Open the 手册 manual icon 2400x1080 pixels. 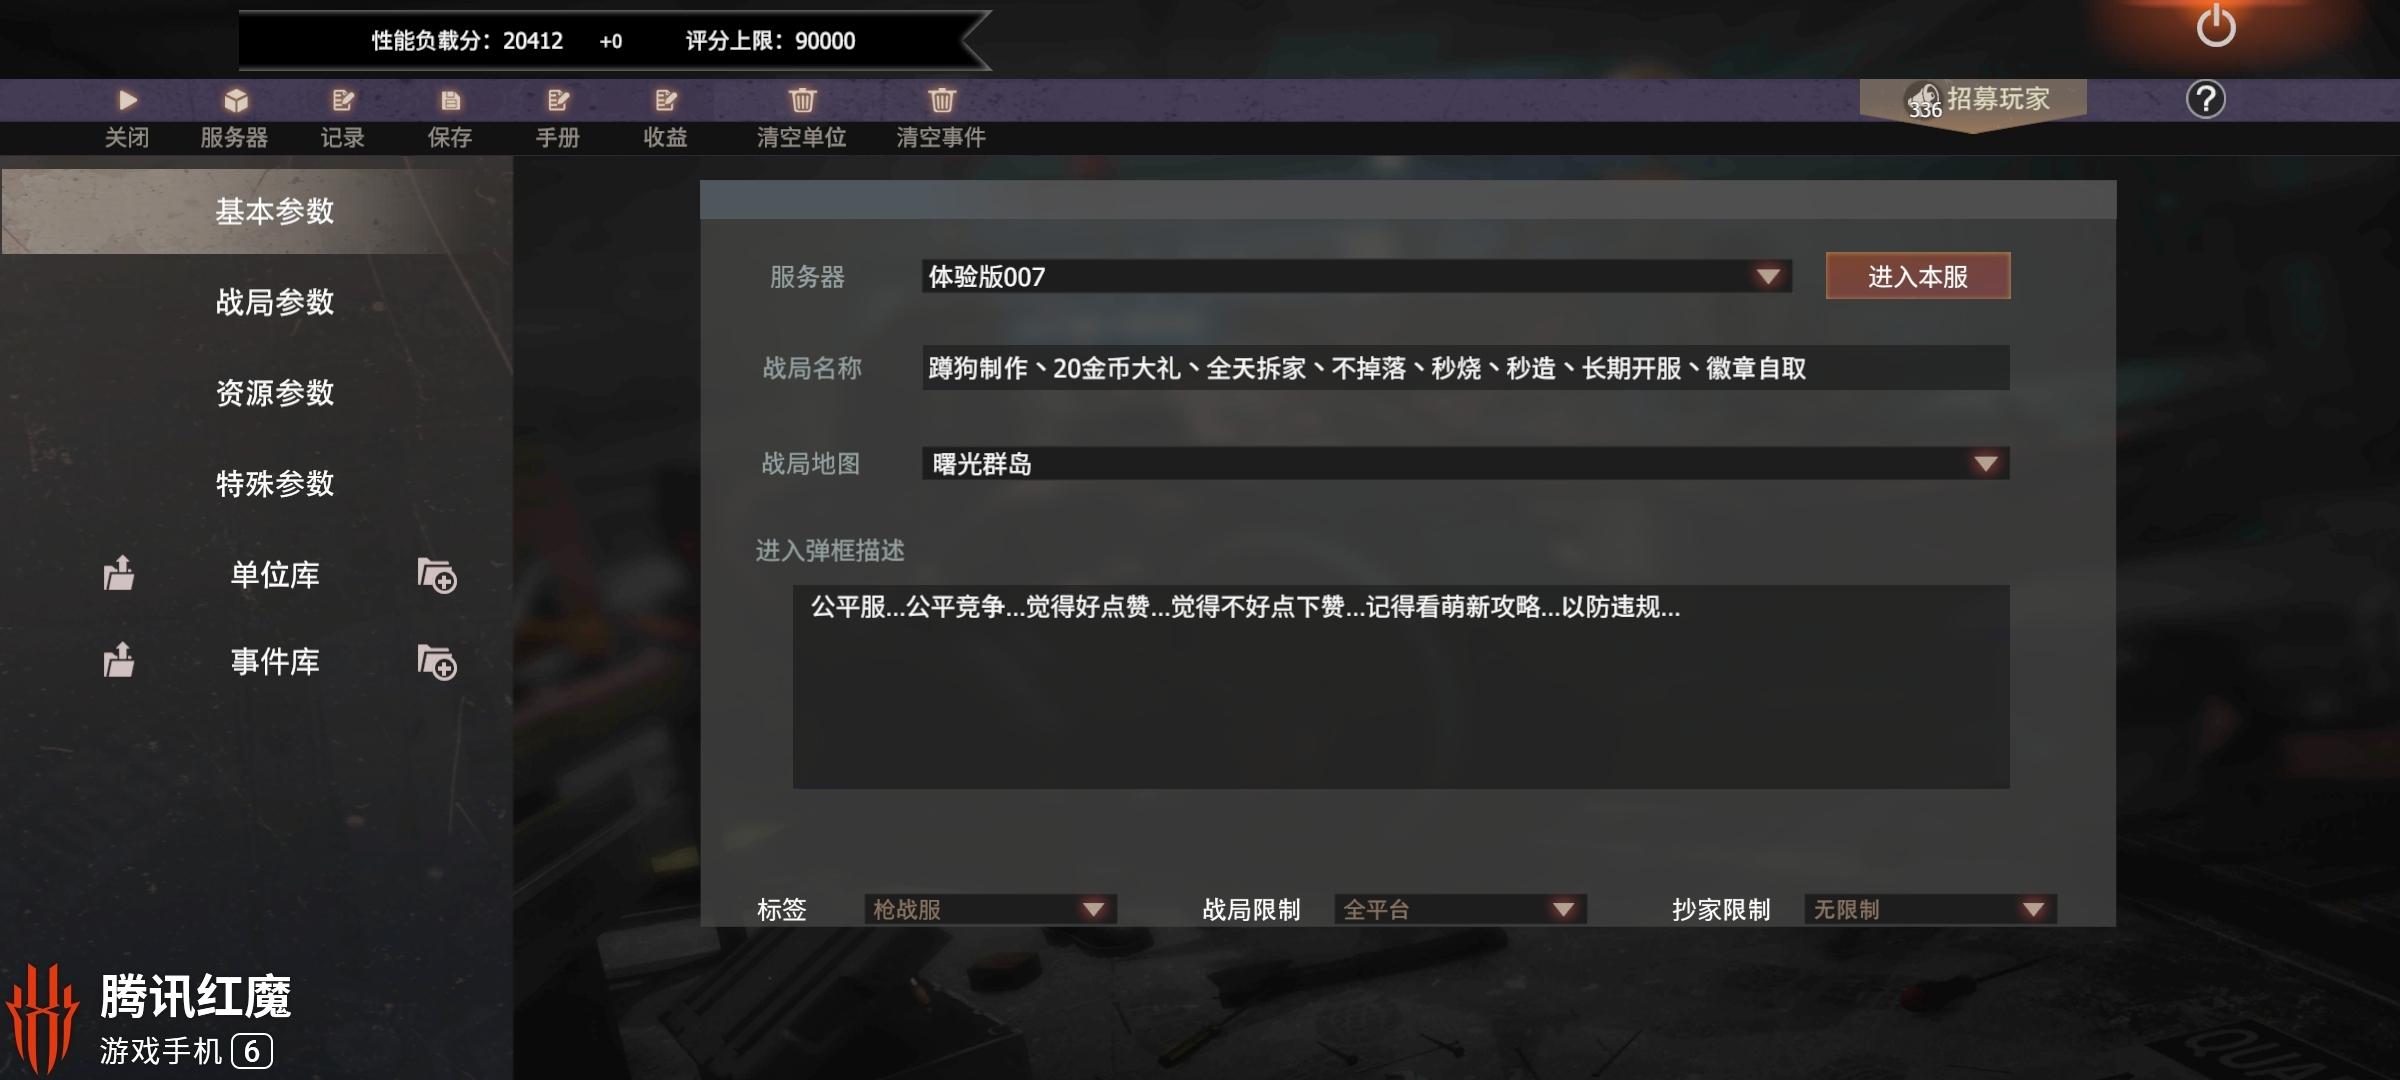[x=558, y=100]
